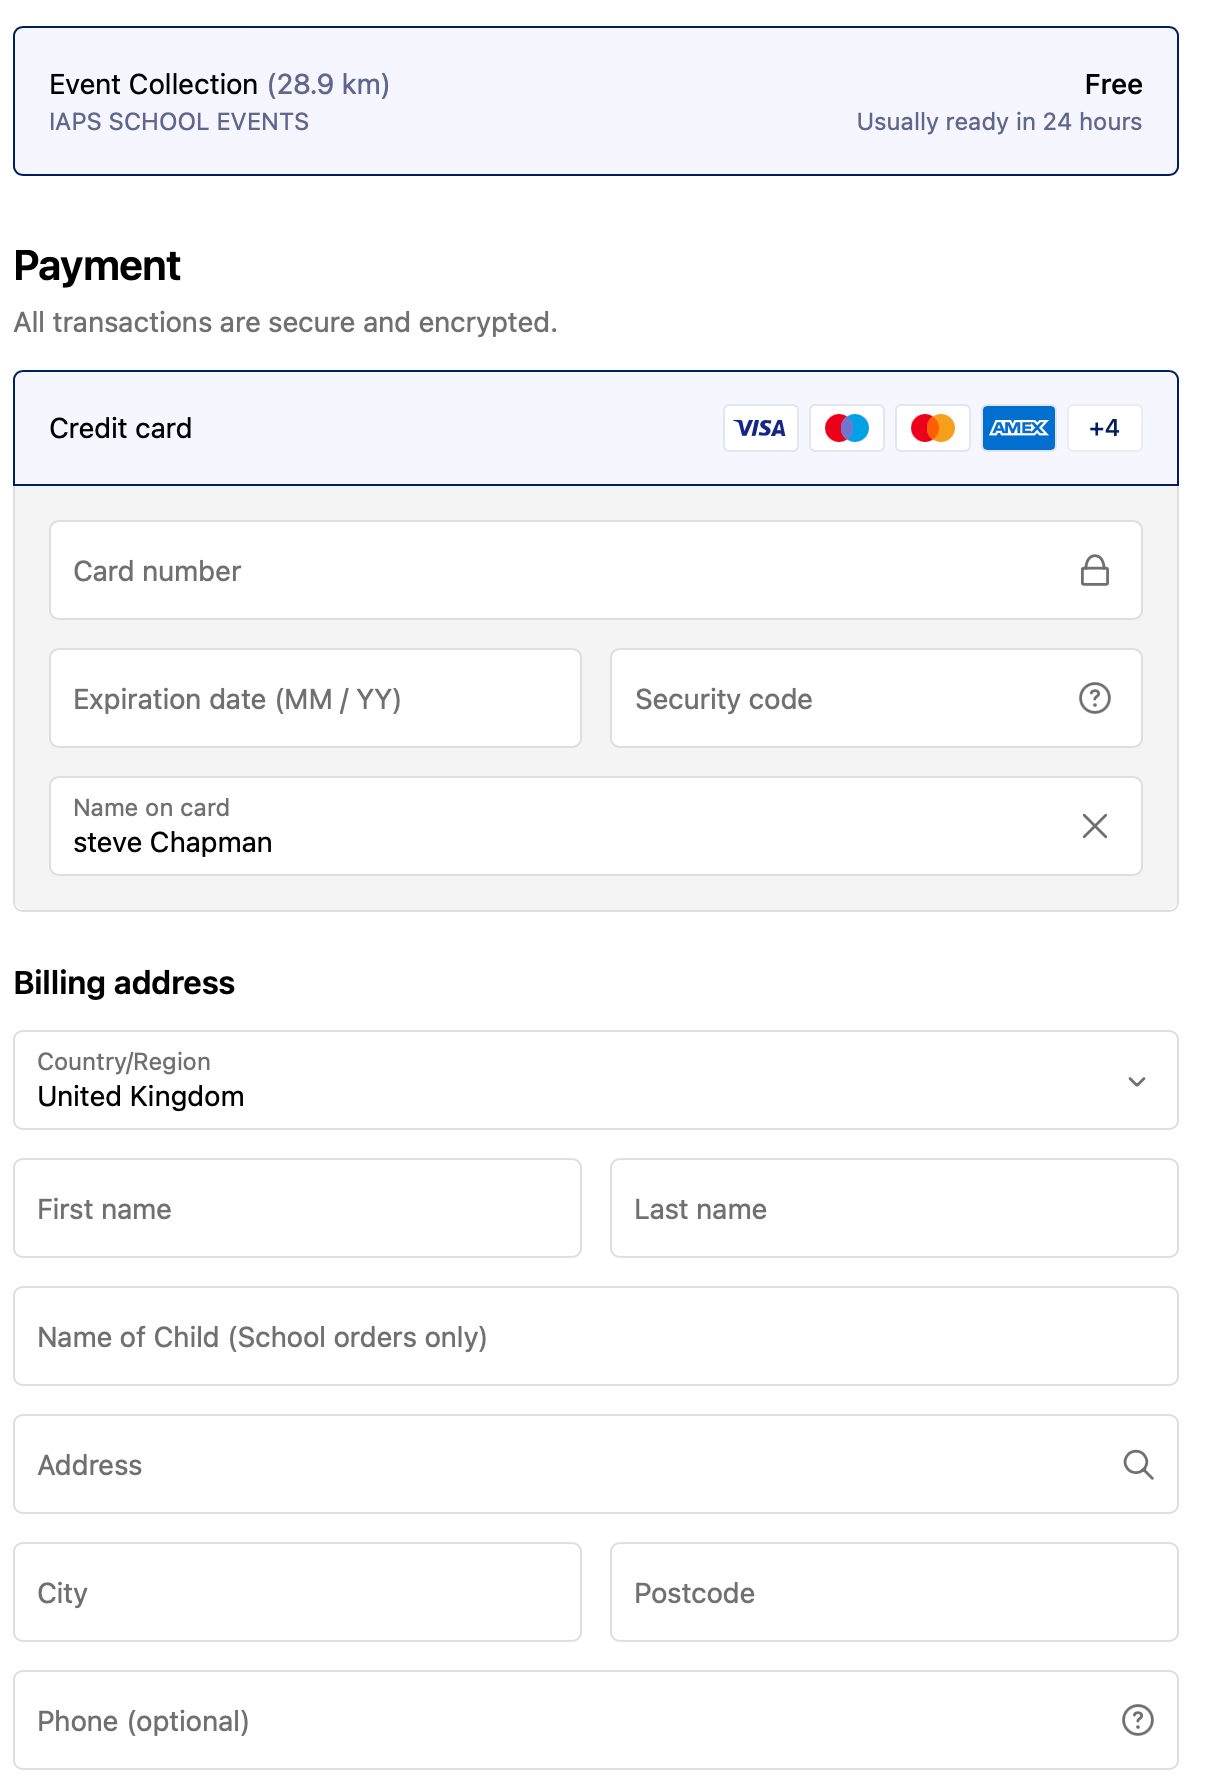1230x1788 pixels.
Task: Click the Address search magnifier icon
Action: (1137, 1464)
